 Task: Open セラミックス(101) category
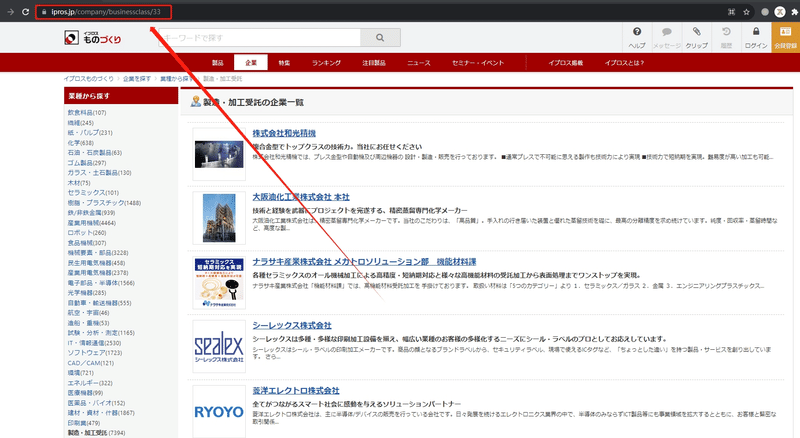[93, 192]
